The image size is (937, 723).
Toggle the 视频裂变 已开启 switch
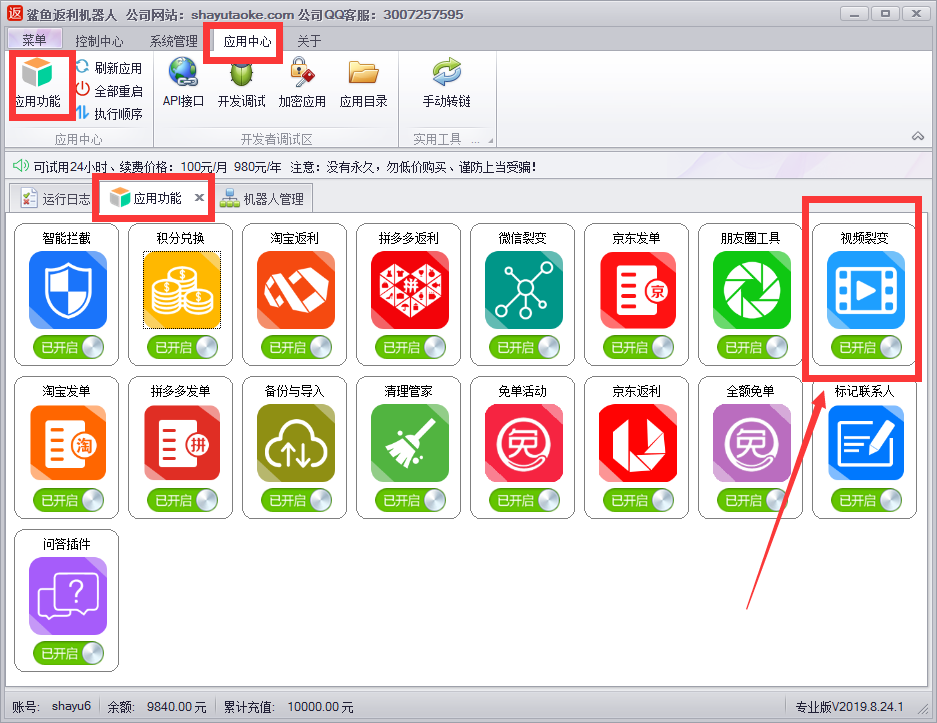coord(866,347)
